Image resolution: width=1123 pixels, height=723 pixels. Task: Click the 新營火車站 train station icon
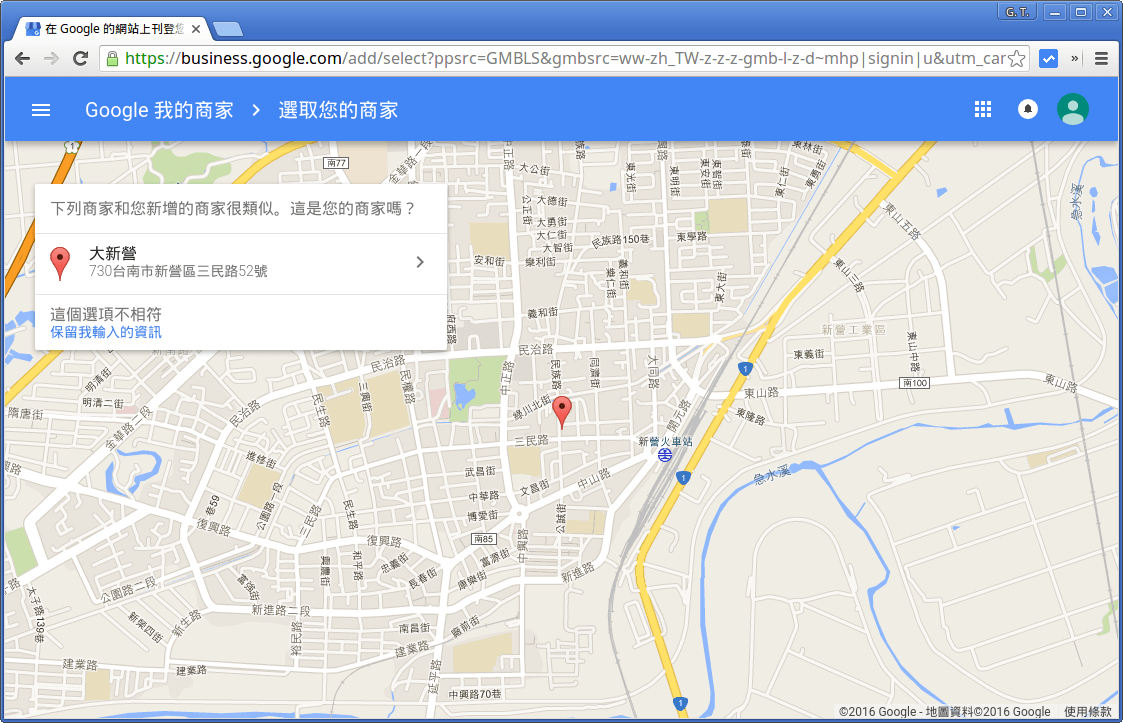coord(665,455)
